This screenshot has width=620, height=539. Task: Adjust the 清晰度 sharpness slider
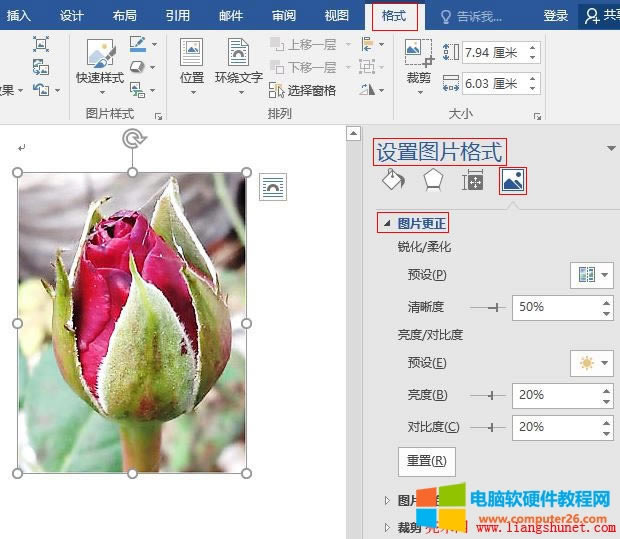point(490,307)
